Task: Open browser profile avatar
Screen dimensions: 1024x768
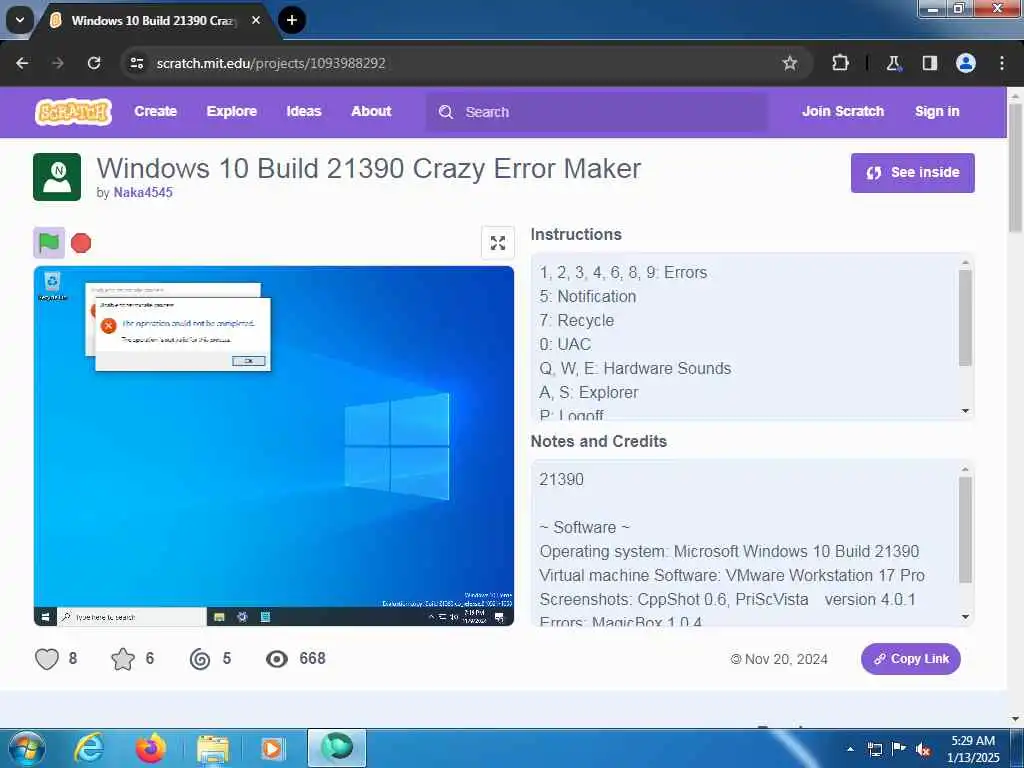Action: click(966, 63)
